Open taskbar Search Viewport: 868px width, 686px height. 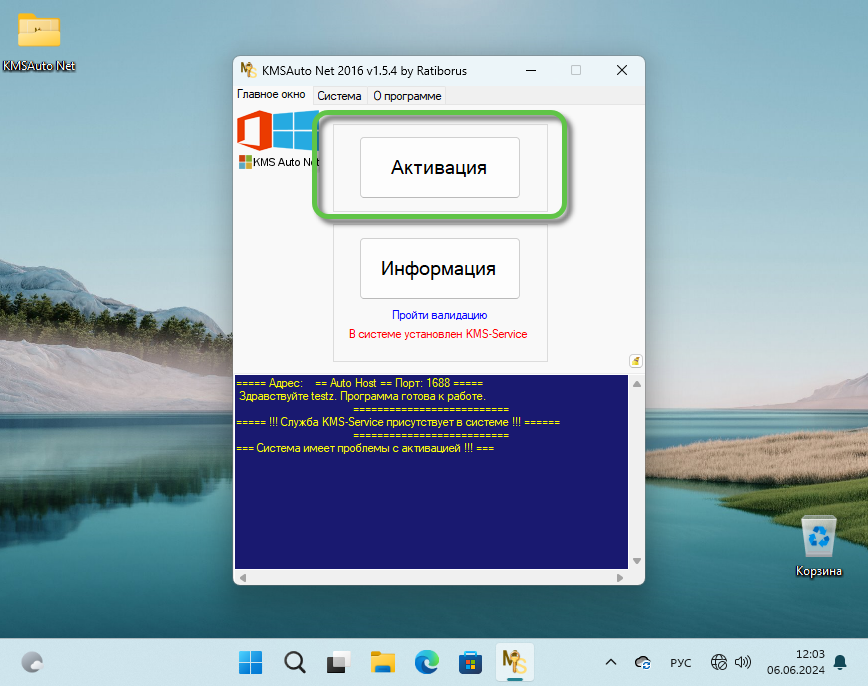294,662
